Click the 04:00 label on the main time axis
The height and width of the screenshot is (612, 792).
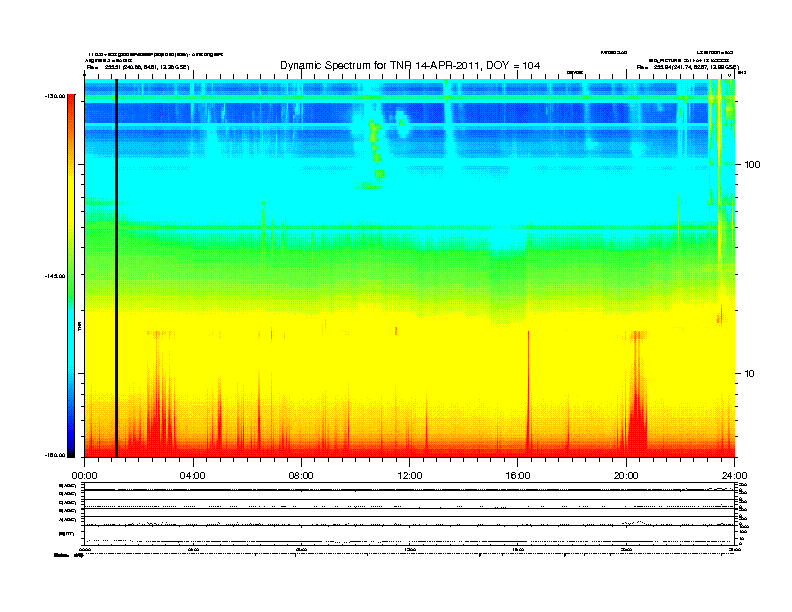[x=193, y=476]
